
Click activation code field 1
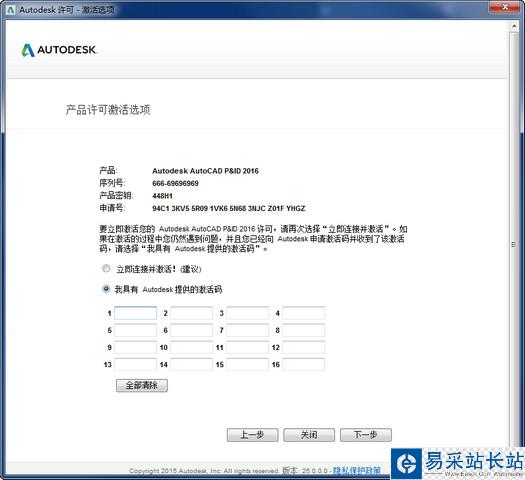tap(135, 313)
